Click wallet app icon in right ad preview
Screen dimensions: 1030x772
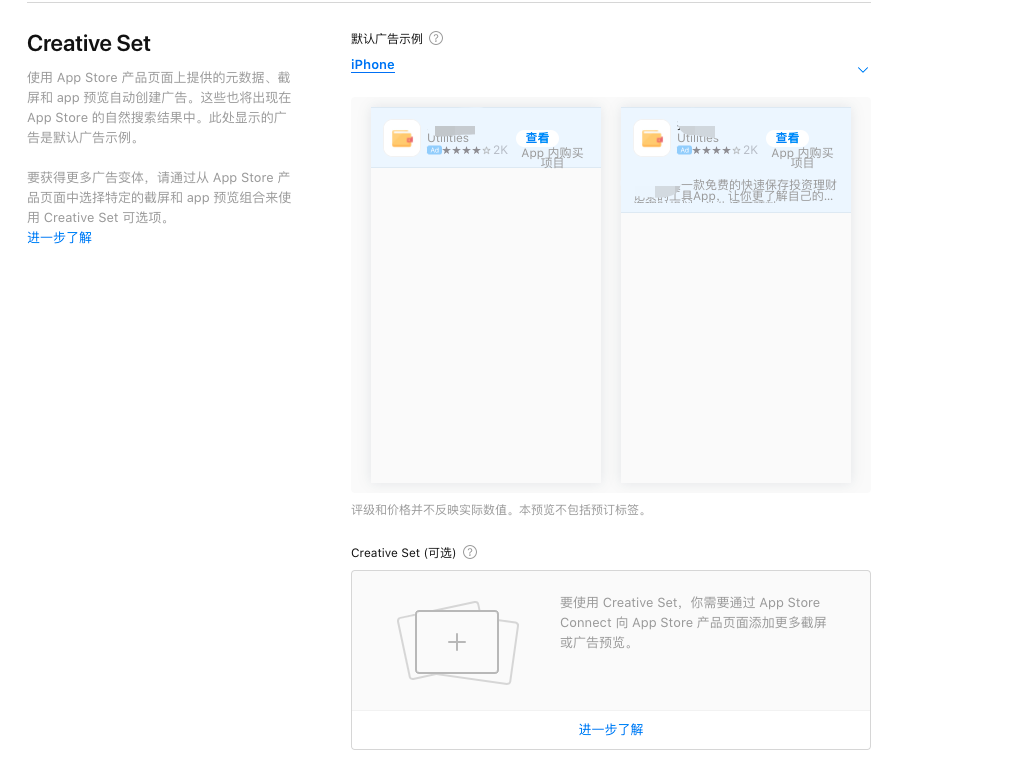click(652, 138)
